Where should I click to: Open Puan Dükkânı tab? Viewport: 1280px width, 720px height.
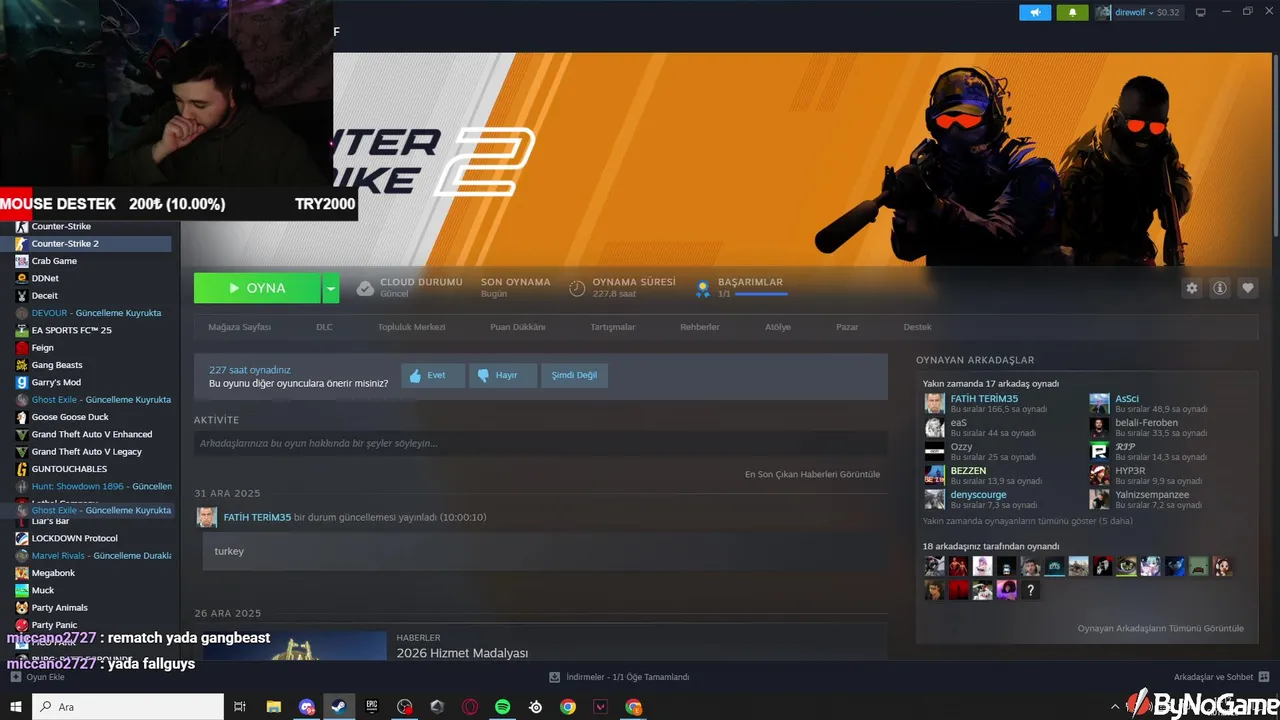click(x=518, y=327)
